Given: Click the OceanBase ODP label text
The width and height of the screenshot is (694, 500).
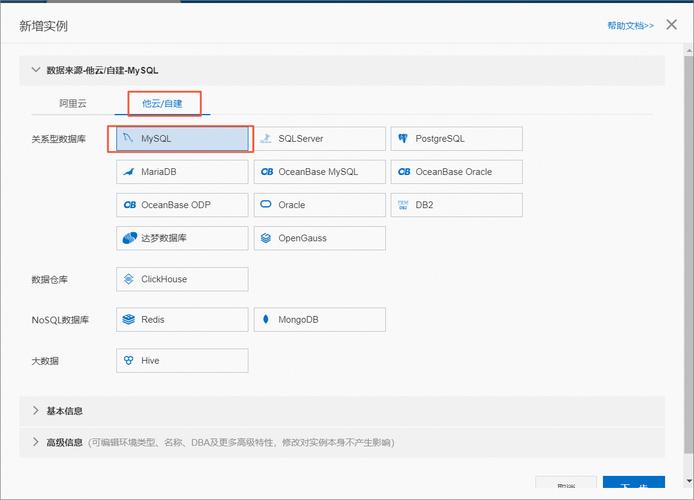Looking at the screenshot, I should [x=176, y=205].
